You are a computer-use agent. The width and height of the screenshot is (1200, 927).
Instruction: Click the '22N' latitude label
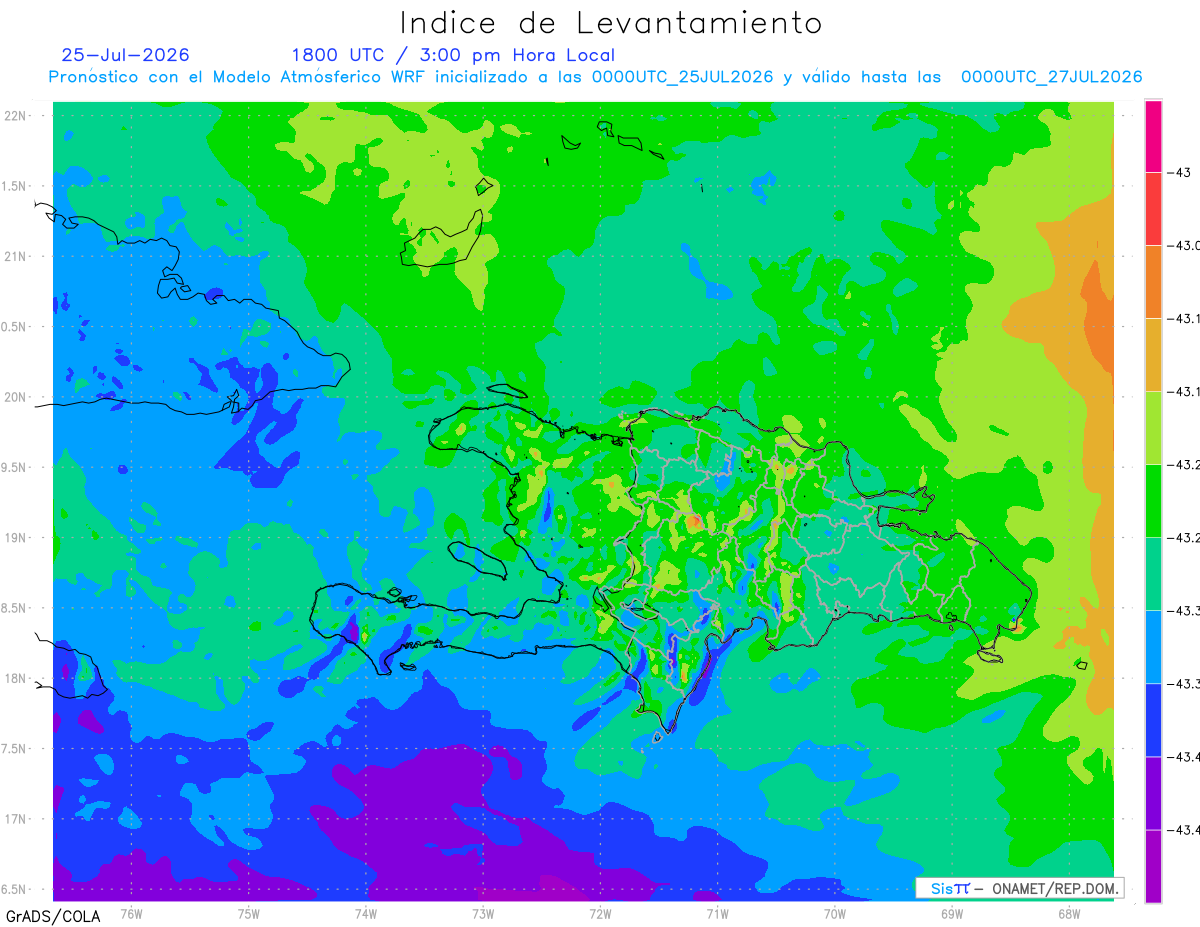[16, 115]
